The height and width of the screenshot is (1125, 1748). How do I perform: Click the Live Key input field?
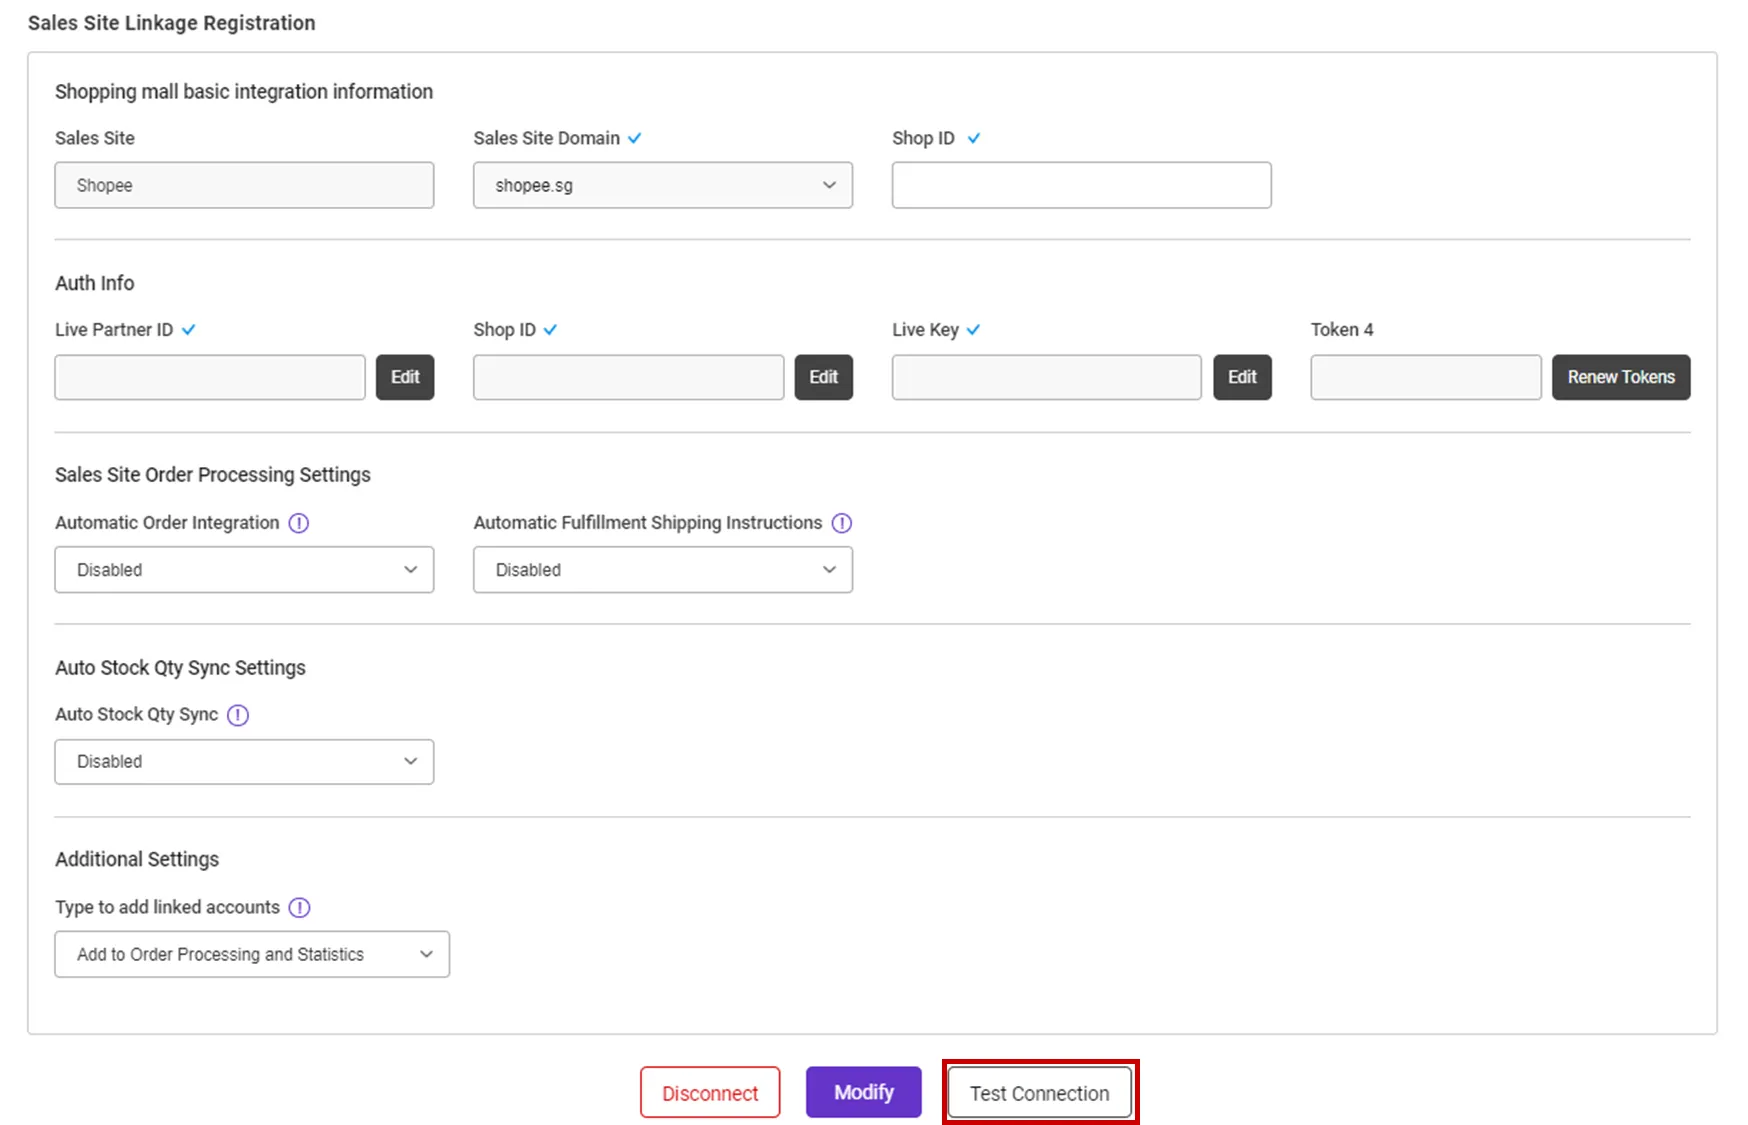[x=1046, y=377]
